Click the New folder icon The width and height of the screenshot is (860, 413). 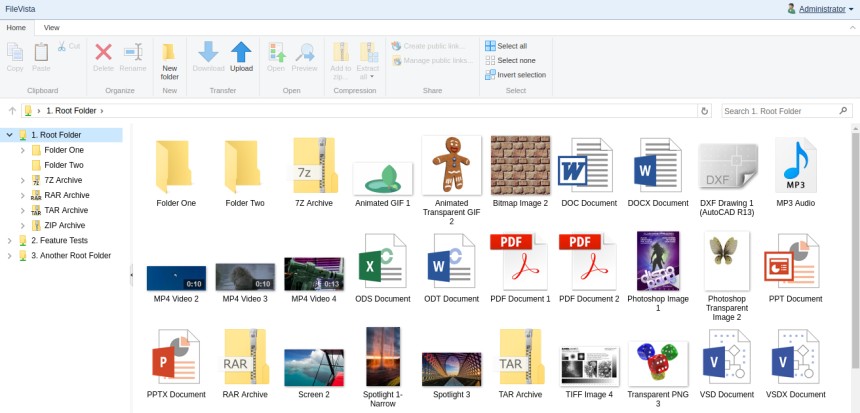(169, 58)
